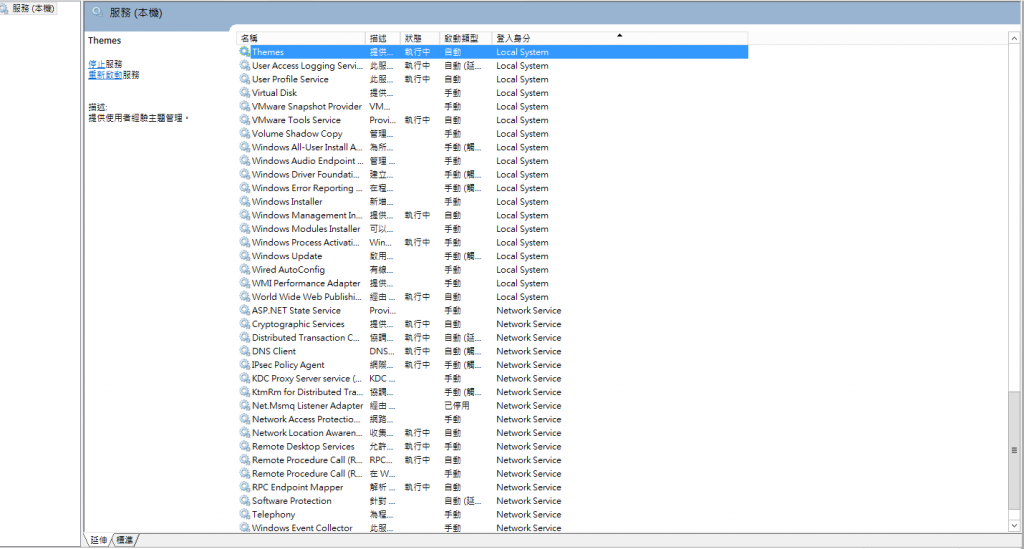The height and width of the screenshot is (549, 1024).
Task: Click the gear icon beside WMI Performance Adapter
Action: coord(245,283)
